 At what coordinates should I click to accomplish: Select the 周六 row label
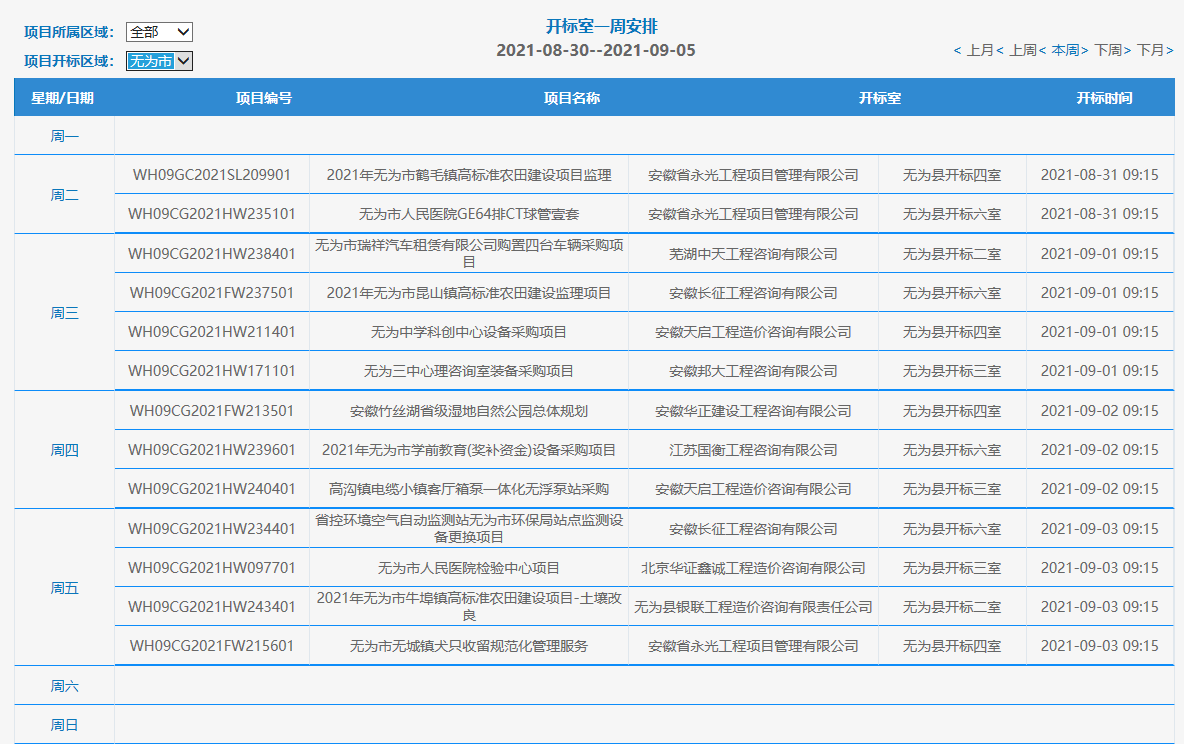pos(64,686)
